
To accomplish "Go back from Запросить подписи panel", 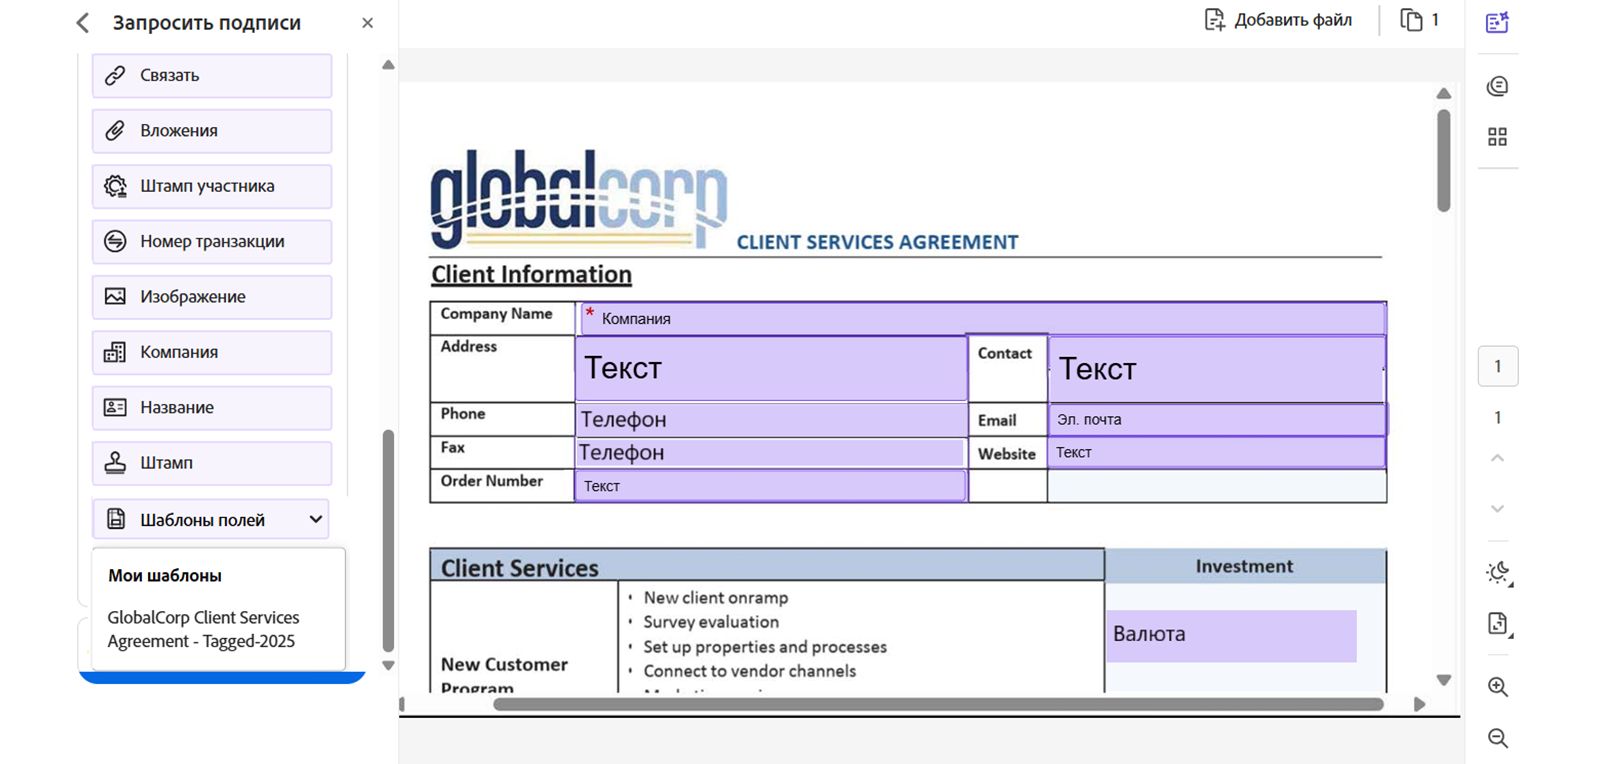I will (x=83, y=23).
